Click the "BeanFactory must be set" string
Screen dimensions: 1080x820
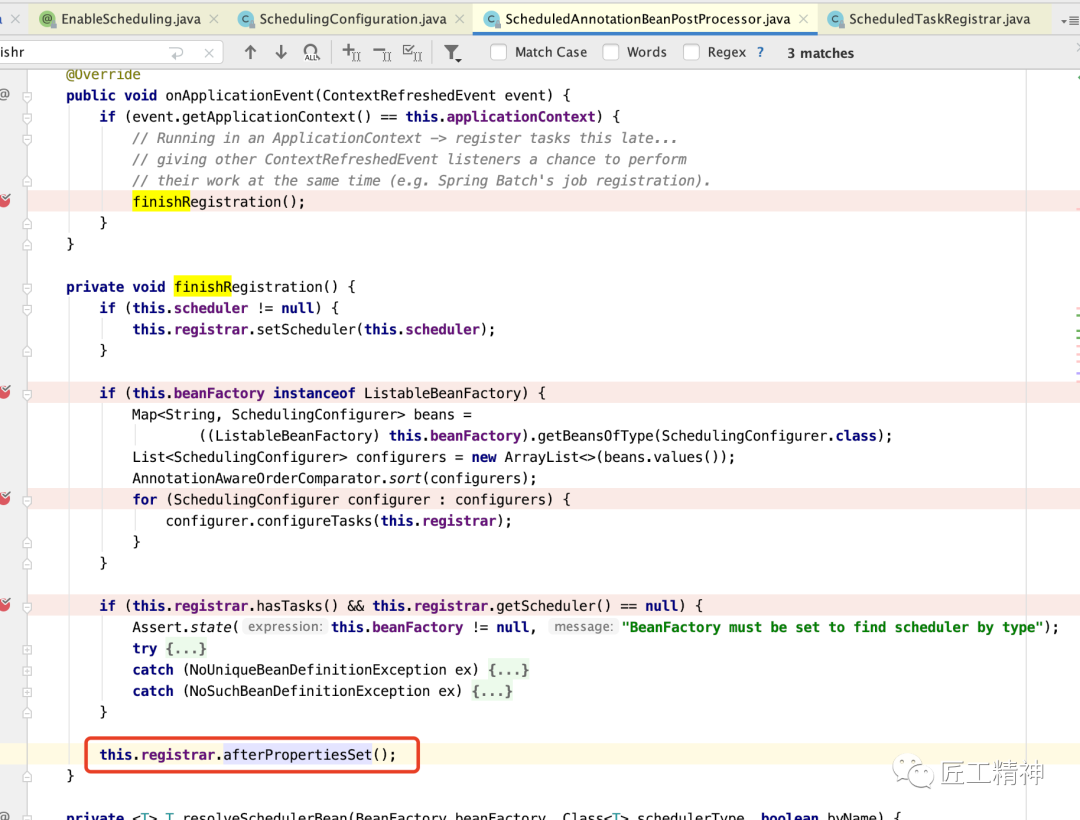pyautogui.click(x=833, y=627)
